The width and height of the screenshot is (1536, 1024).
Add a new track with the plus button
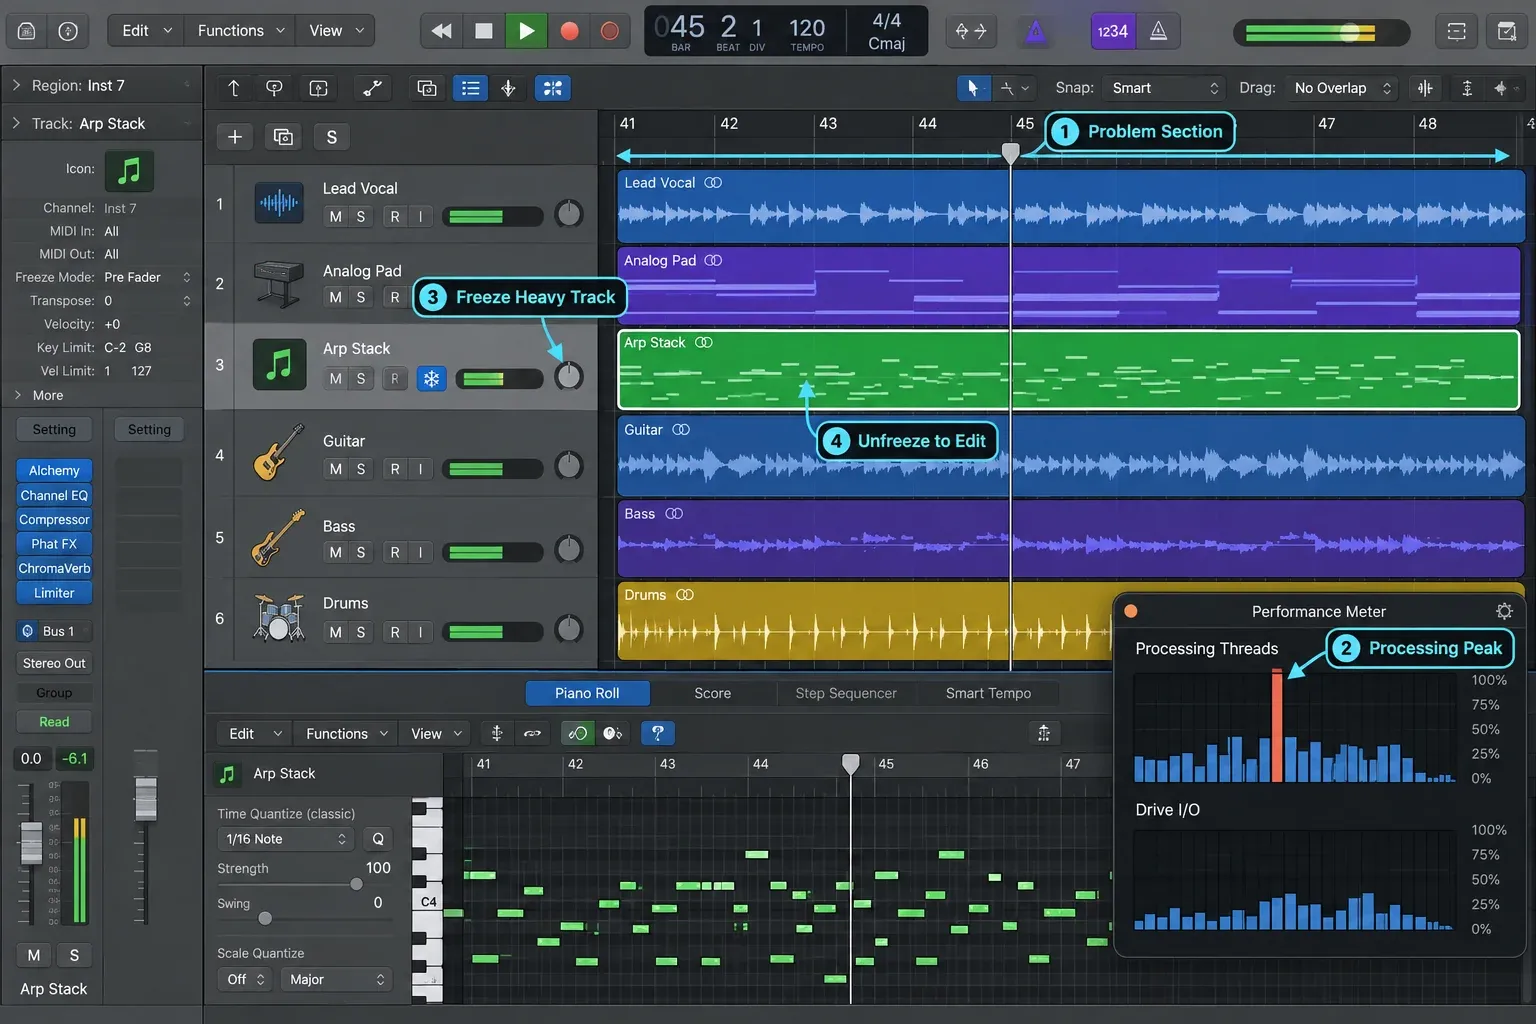point(235,137)
